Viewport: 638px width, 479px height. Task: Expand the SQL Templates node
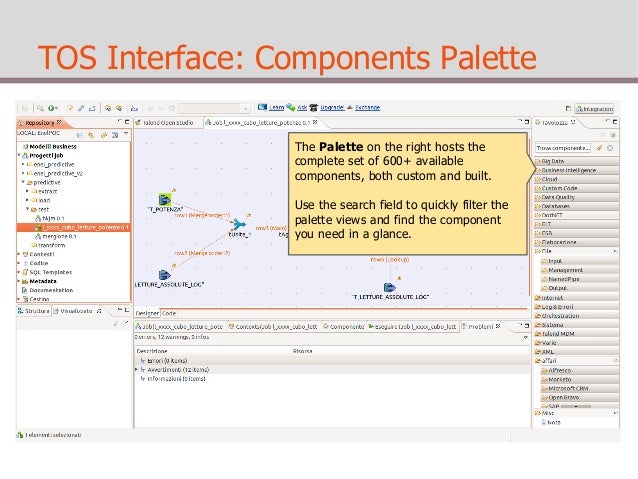coord(19,272)
